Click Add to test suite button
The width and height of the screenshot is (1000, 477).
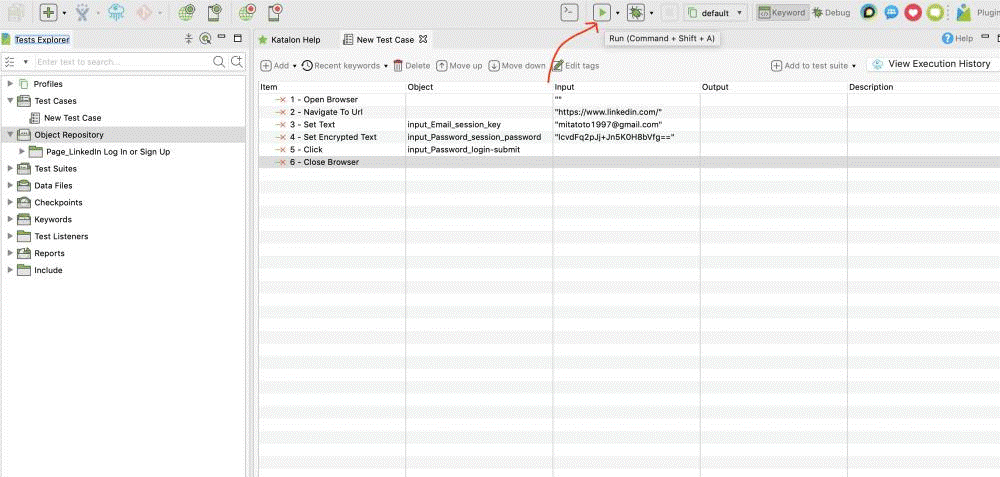809,66
